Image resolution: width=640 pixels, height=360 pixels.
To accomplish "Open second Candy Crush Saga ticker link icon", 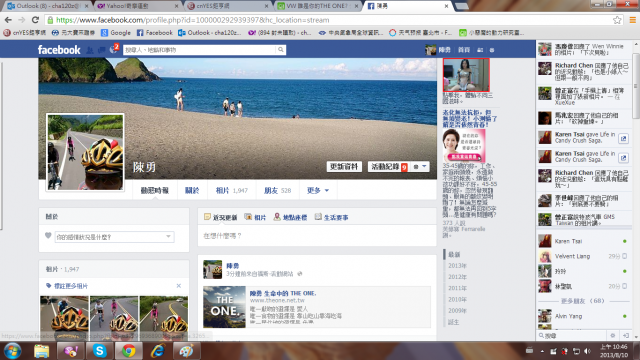I will click(x=623, y=158).
